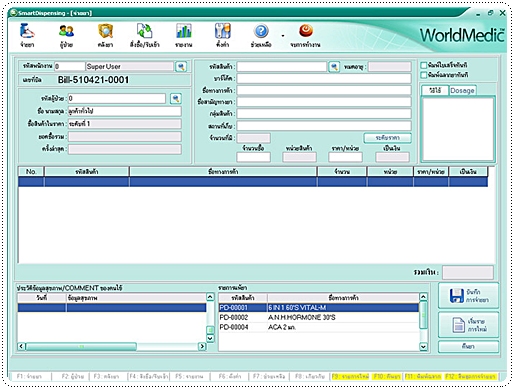This screenshot has width=514, height=389.
Task: Click the storage location input field
Action: [x=324, y=126]
